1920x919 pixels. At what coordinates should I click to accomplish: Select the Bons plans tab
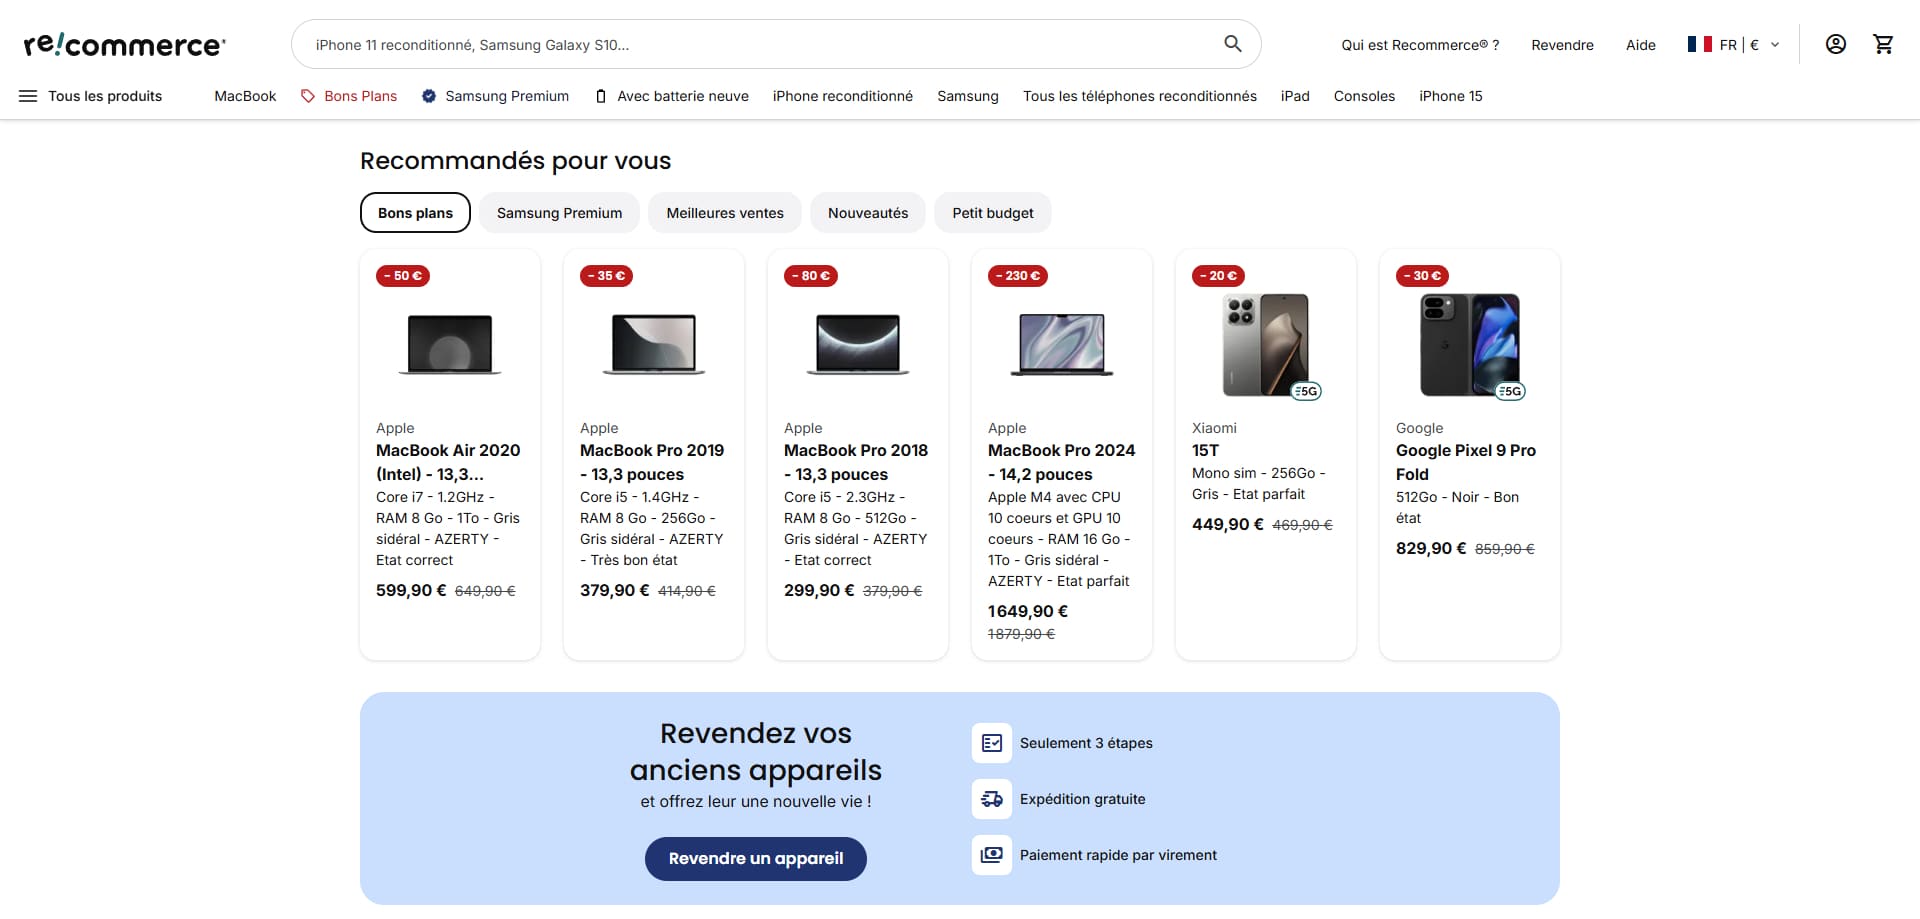(415, 213)
